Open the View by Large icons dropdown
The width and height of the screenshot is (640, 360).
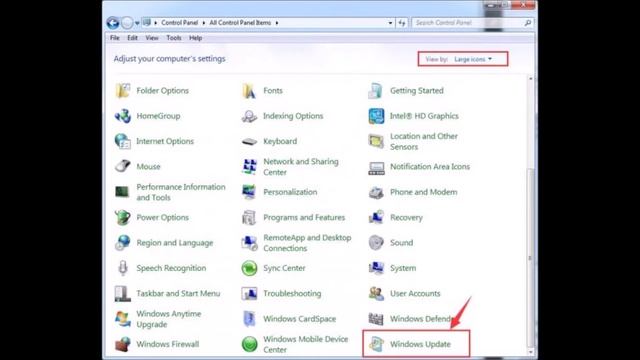click(473, 59)
